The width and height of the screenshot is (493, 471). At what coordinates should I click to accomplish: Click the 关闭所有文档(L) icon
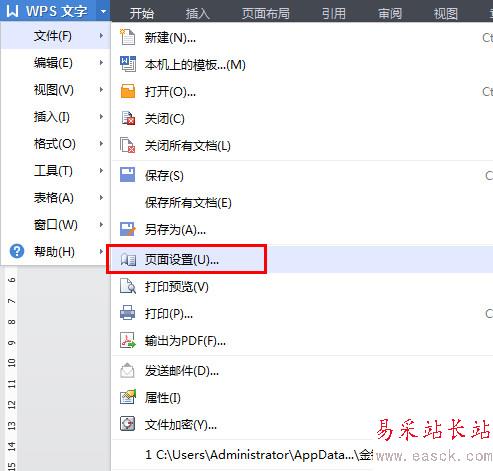point(128,145)
